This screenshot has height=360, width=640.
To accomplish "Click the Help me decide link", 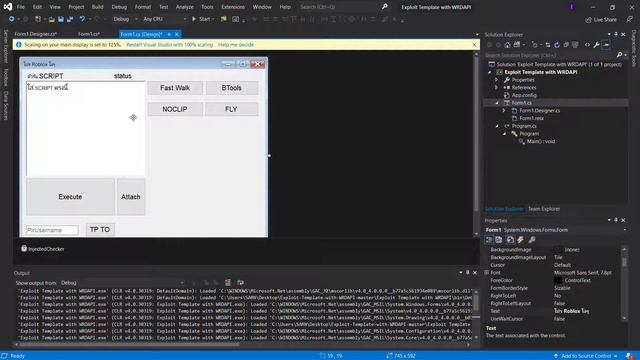I will point(236,44).
